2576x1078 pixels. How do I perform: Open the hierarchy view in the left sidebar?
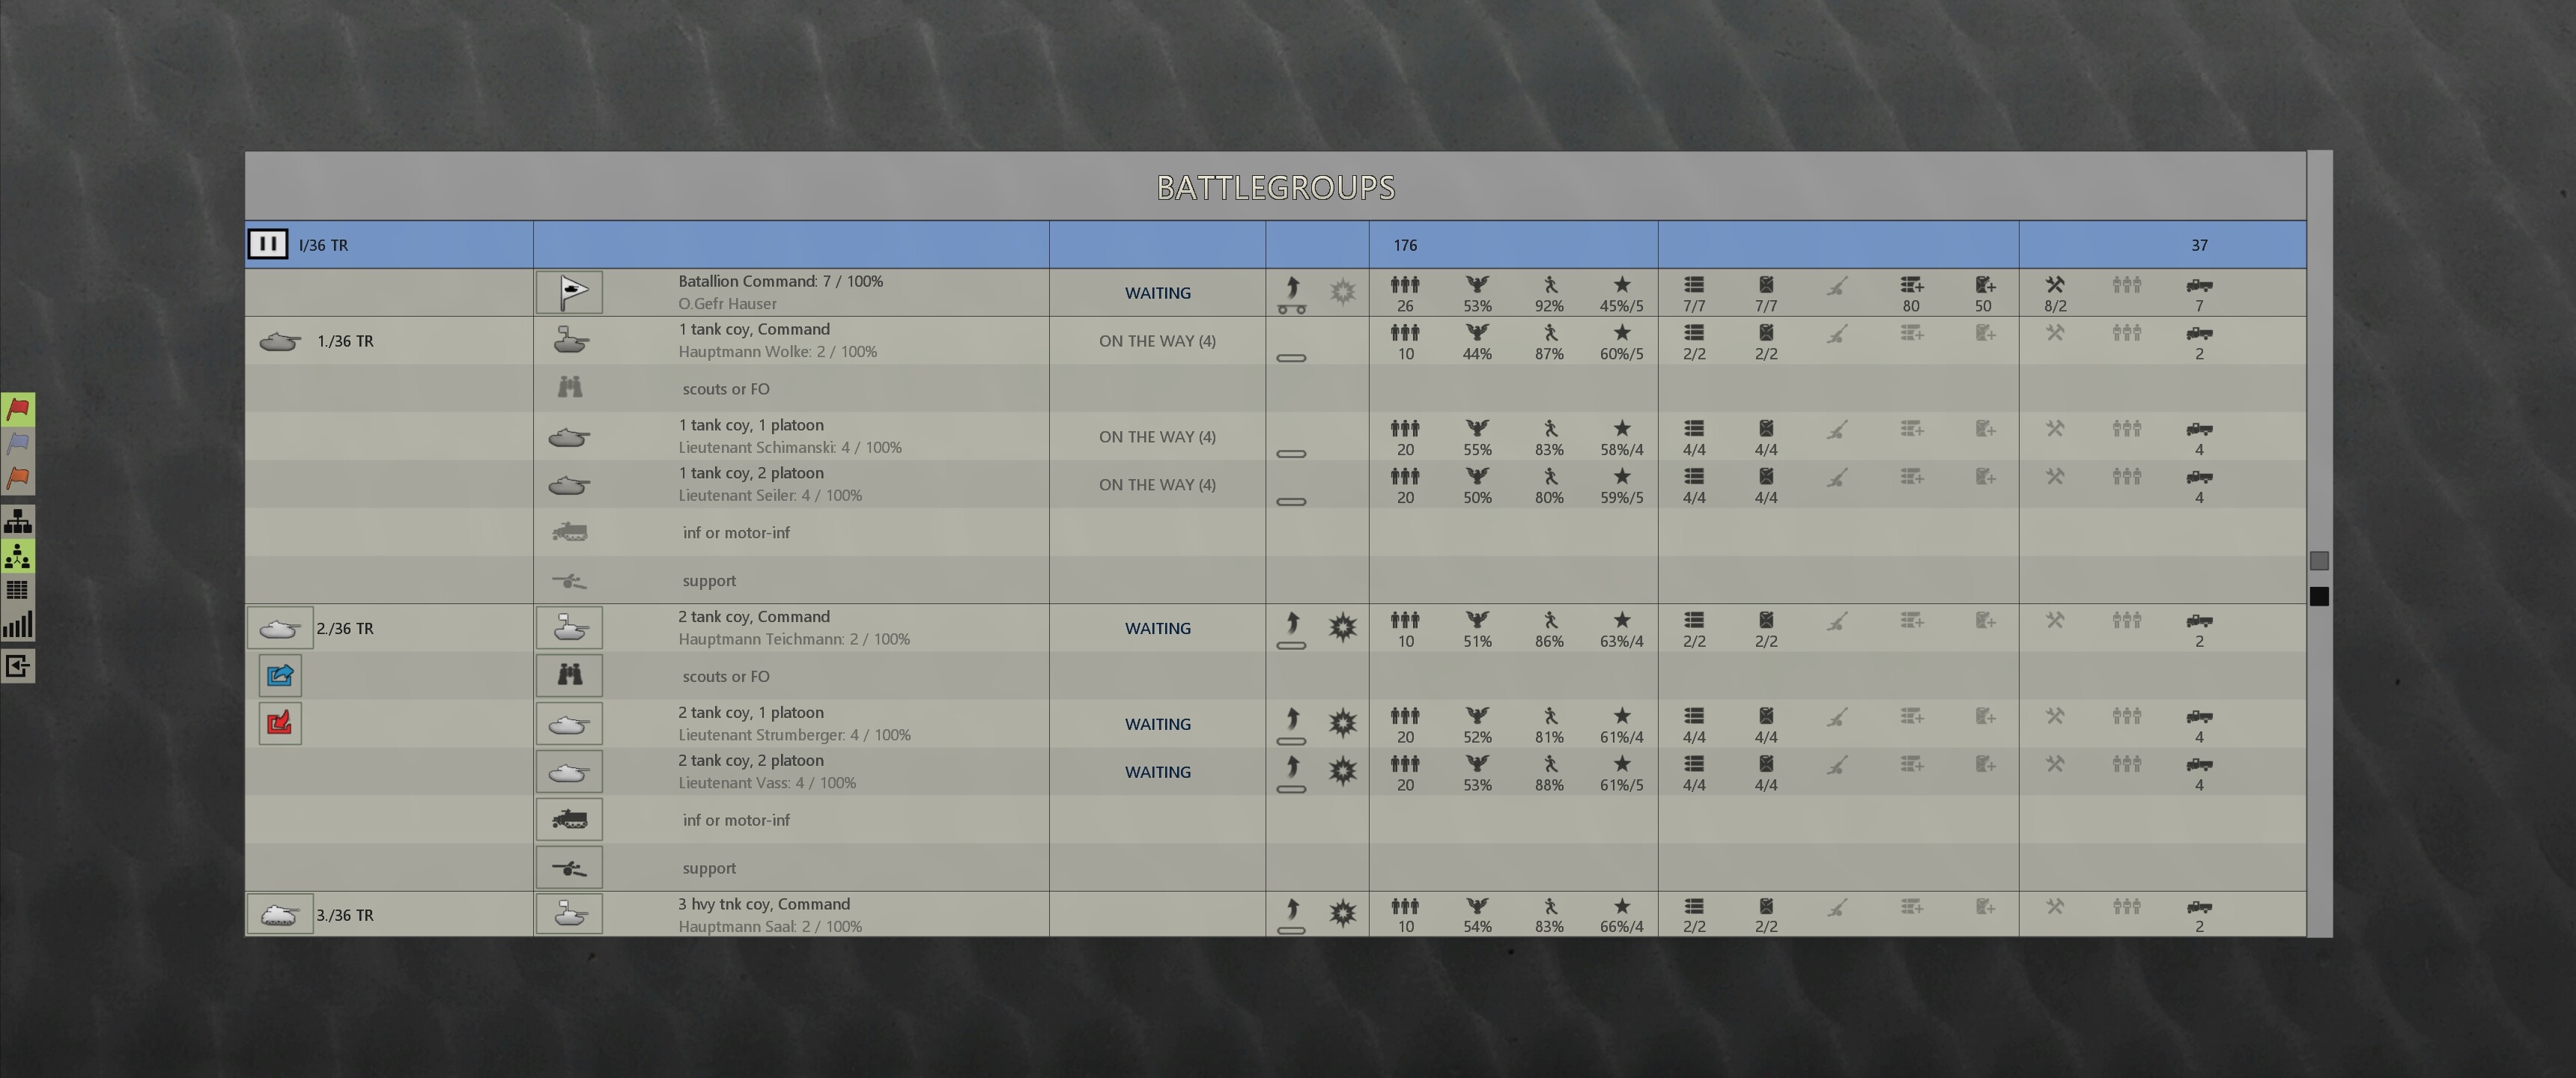point(17,520)
